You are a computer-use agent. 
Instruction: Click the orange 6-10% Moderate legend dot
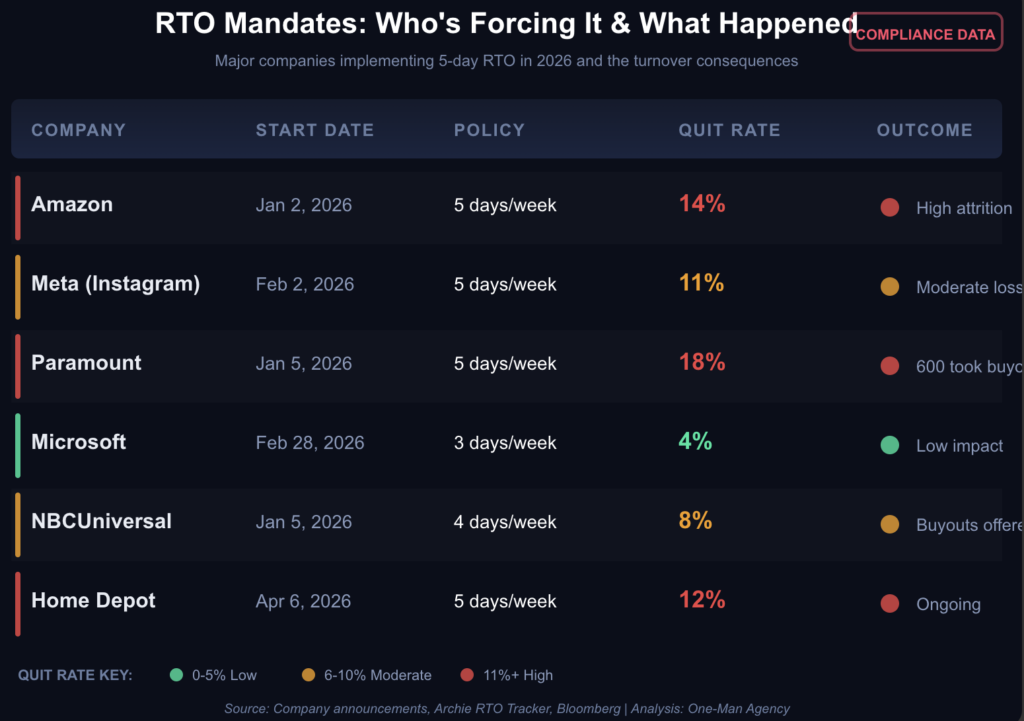[x=308, y=675]
